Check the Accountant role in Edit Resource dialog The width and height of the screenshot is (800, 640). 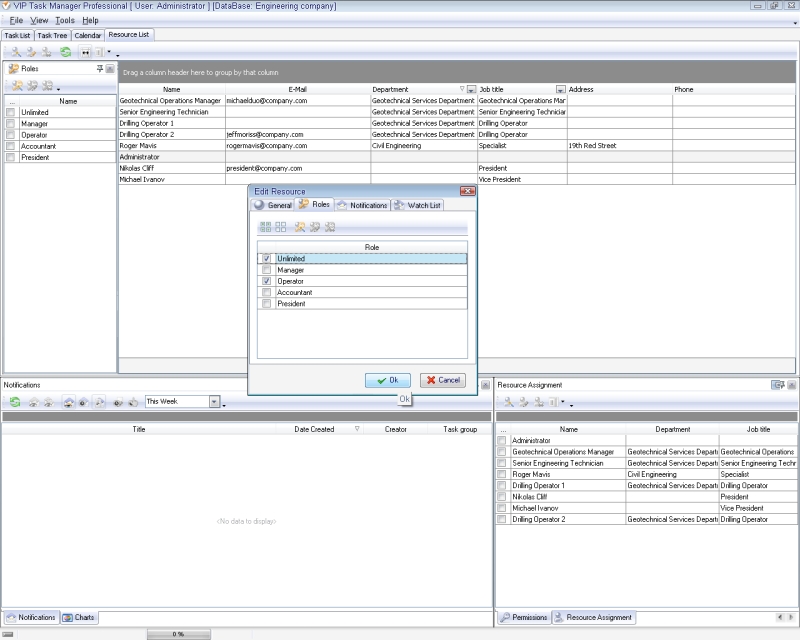[x=266, y=292]
